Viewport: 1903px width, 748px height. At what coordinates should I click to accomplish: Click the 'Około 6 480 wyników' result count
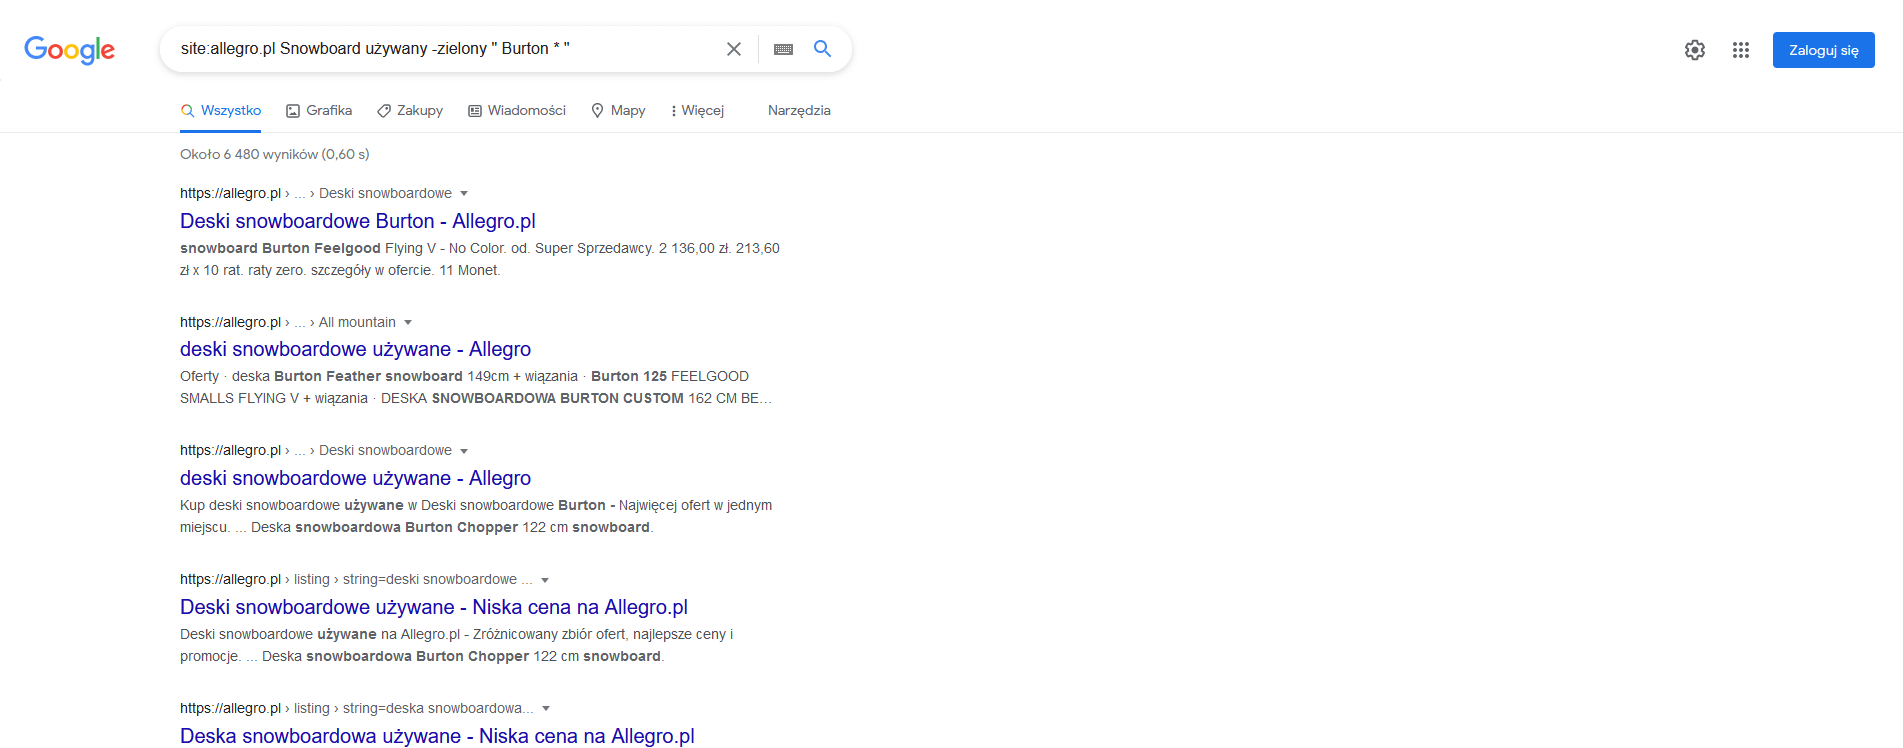pos(275,154)
